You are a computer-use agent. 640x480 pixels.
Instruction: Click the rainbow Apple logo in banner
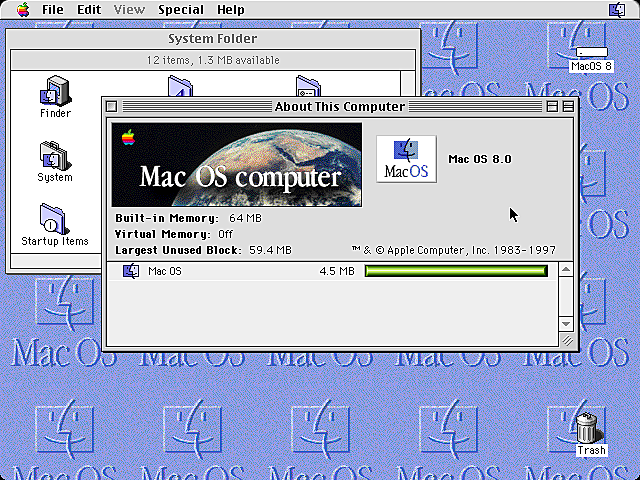(128, 137)
